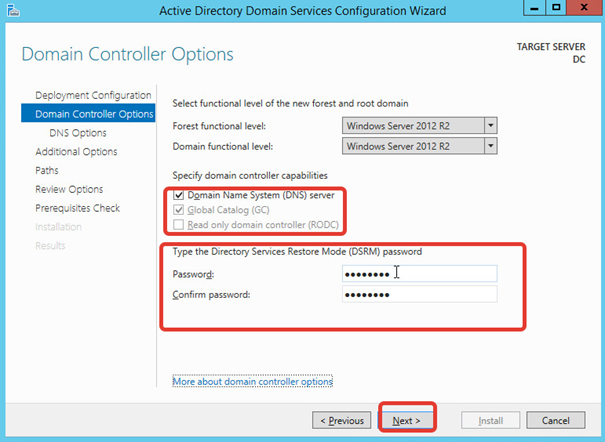
Task: Click the wizard icon in title bar
Action: pos(12,11)
